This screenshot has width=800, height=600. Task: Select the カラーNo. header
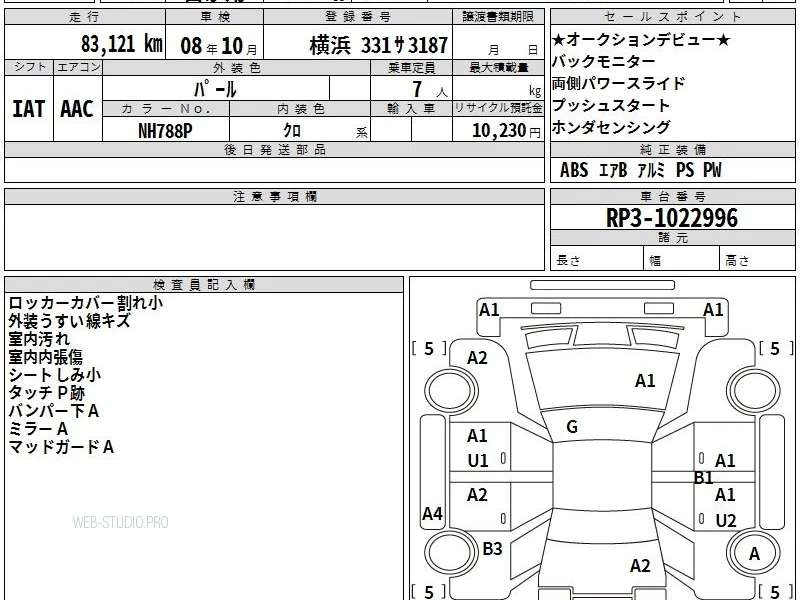point(166,109)
